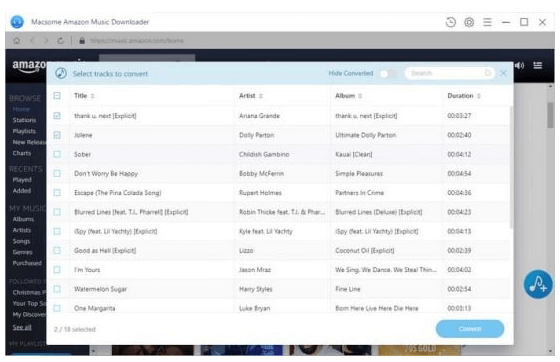
Task: Open settings gear icon in title bar
Action: pyautogui.click(x=469, y=22)
